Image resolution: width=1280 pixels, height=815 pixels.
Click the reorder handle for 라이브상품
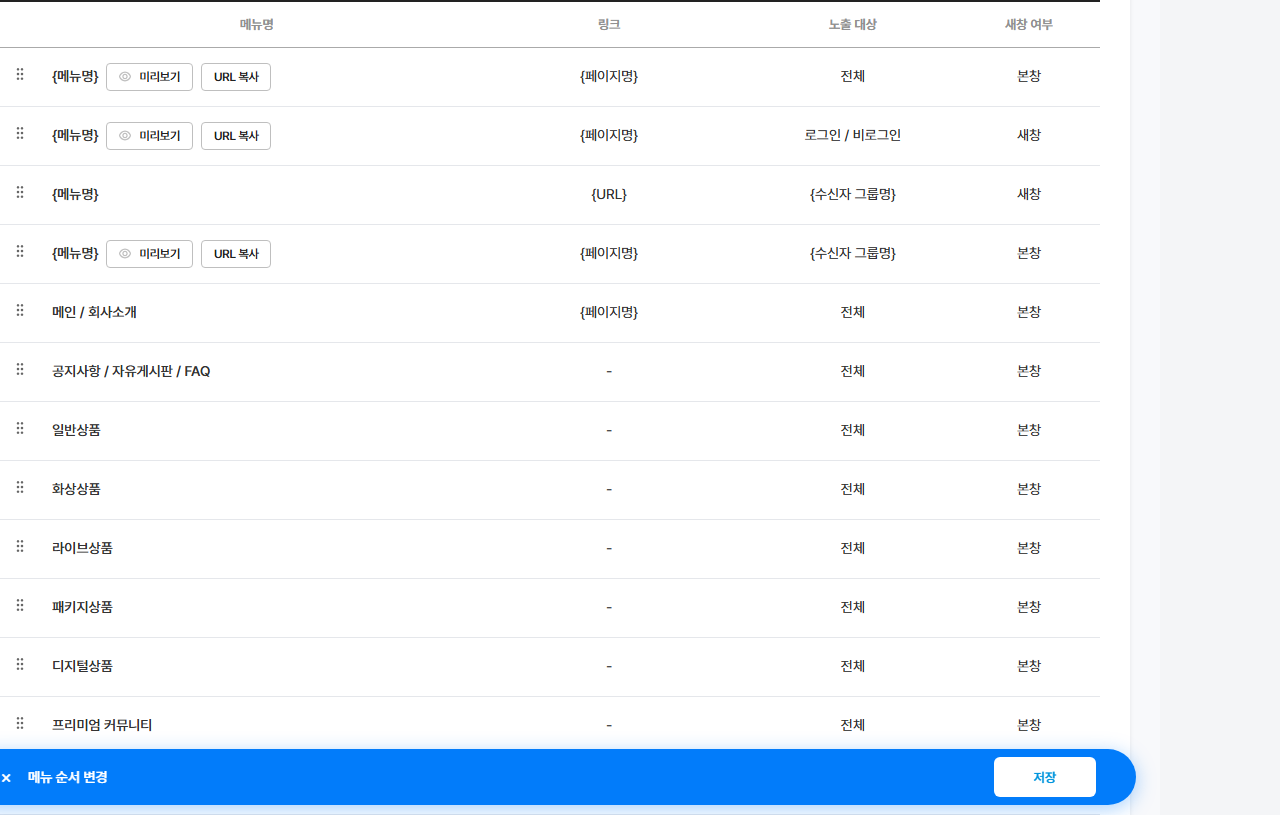20,547
